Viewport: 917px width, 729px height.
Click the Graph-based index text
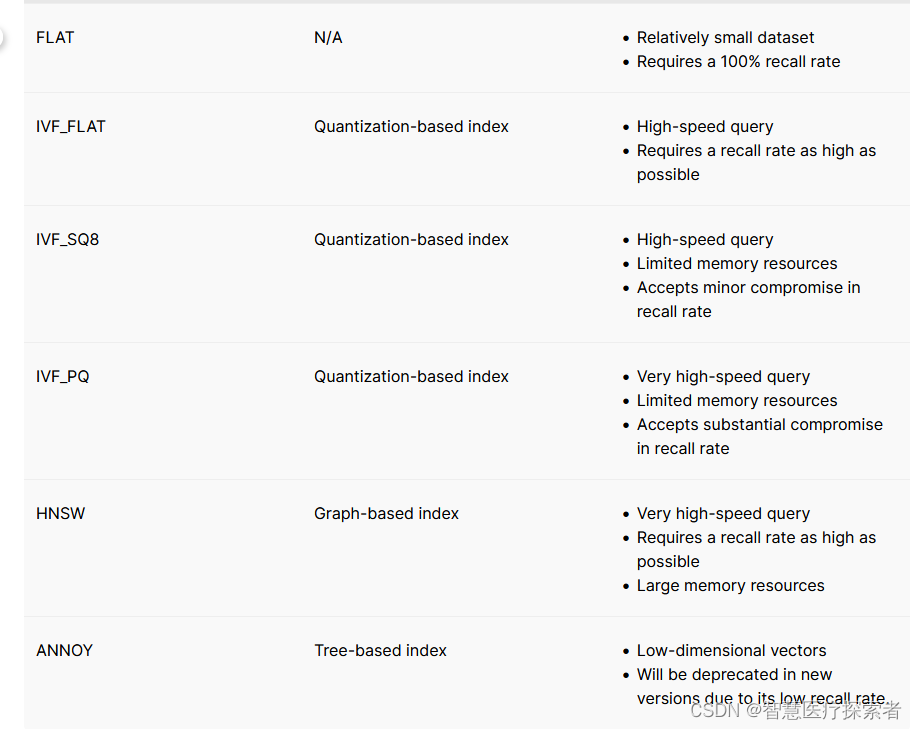tap(387, 513)
